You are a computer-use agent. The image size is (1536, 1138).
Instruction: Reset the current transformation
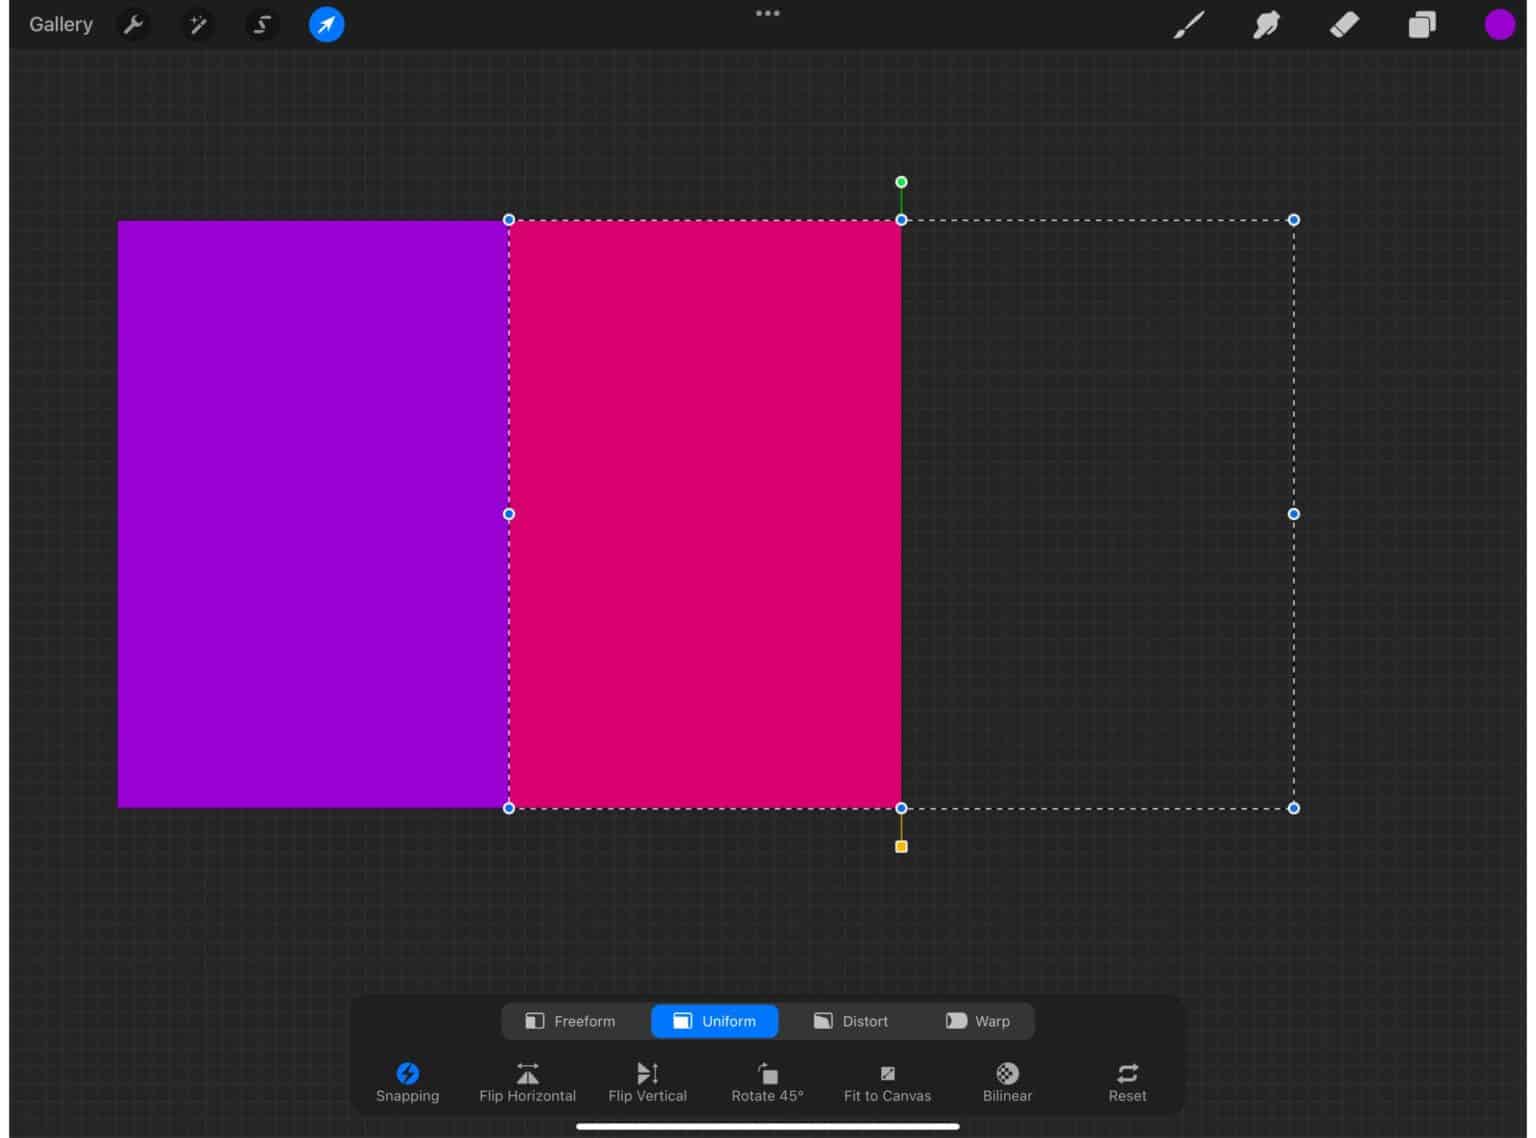click(x=1127, y=1081)
